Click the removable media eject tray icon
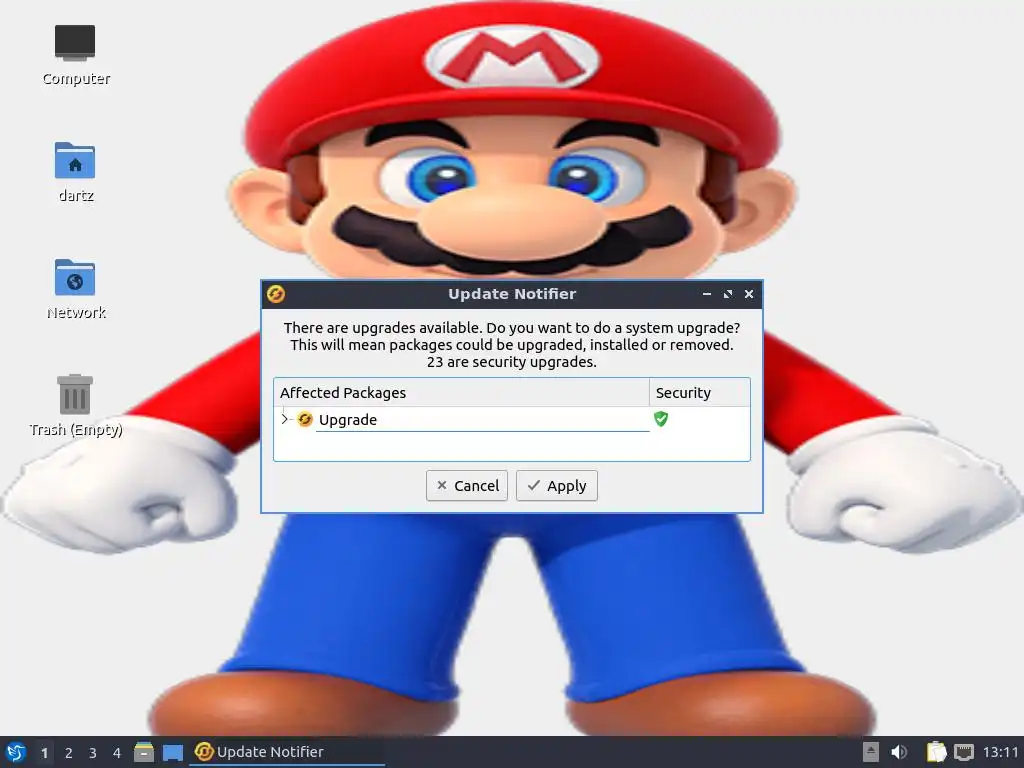This screenshot has height=768, width=1024. [x=870, y=752]
